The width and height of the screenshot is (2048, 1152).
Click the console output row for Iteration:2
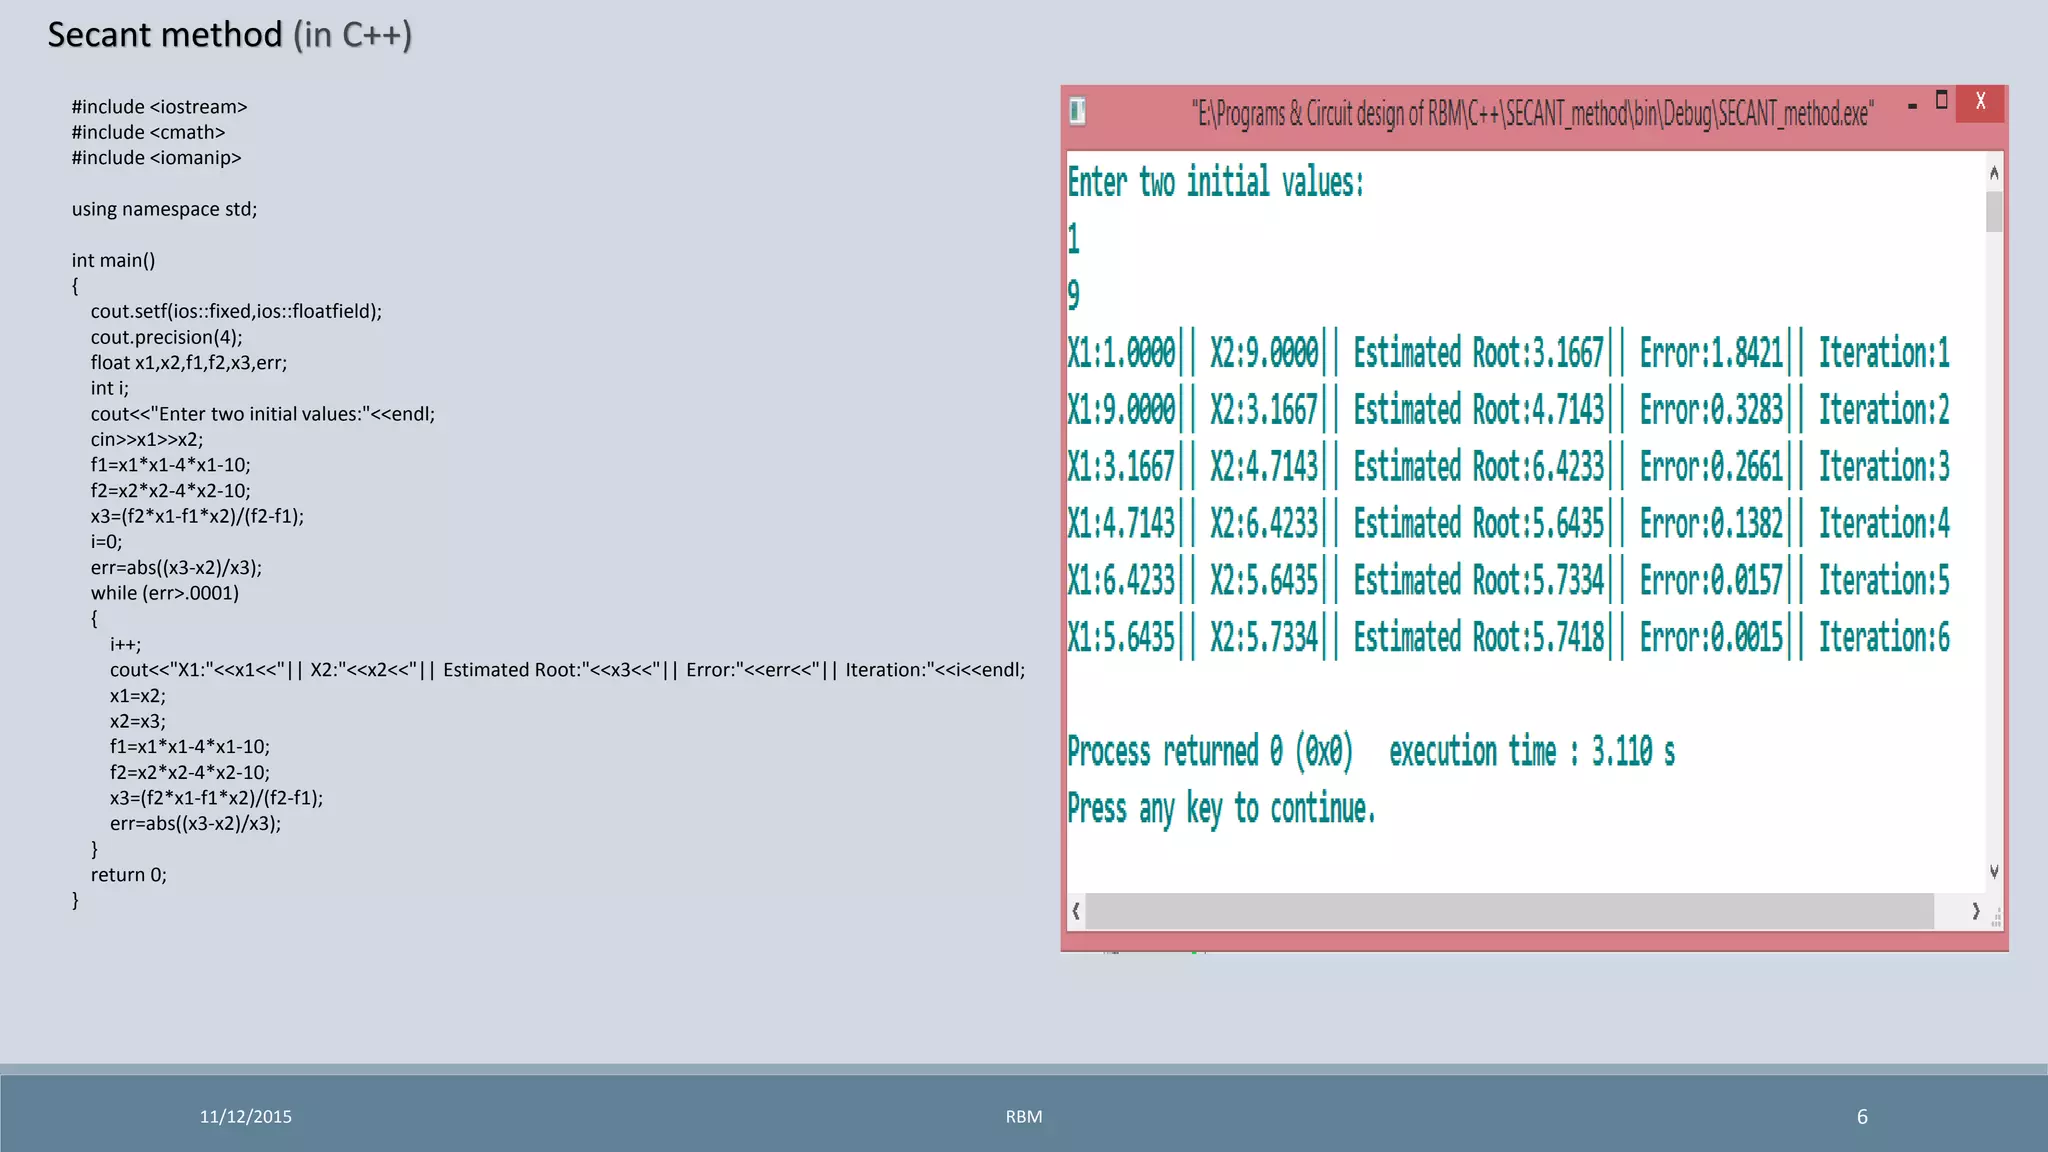1508,410
